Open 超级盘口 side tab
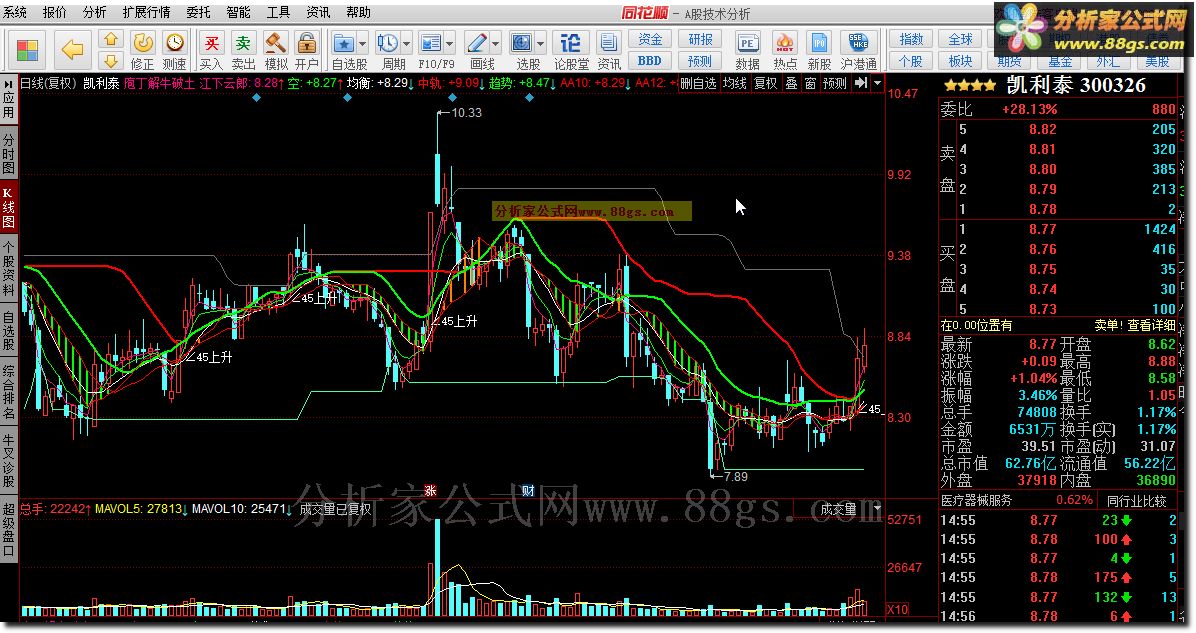 8,529
